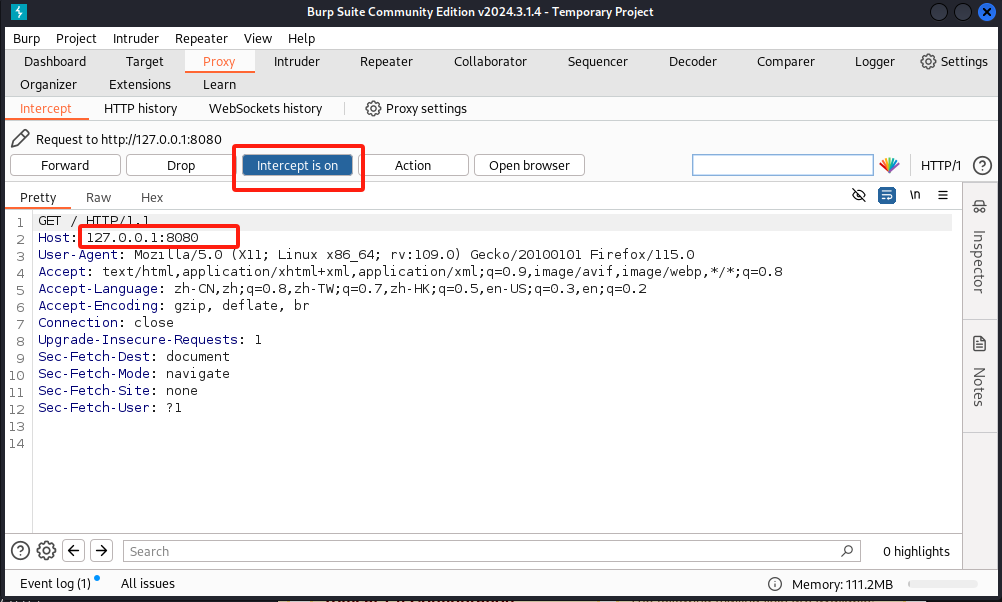Switch to Extensions tab
1002x602 pixels.
click(140, 84)
